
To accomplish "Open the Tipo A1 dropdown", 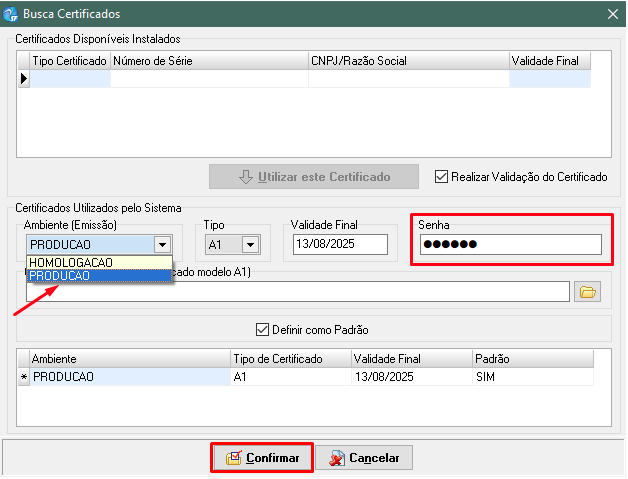I will [x=250, y=244].
